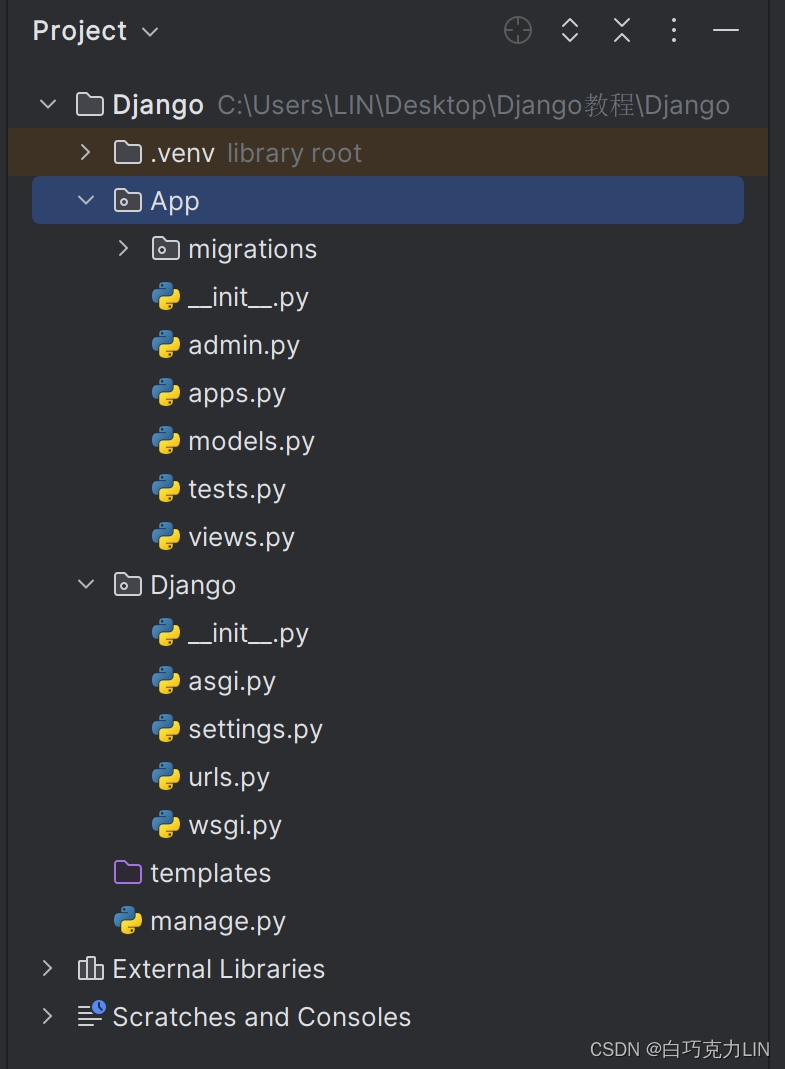
Task: Collapse the Django root project node
Action: (x=48, y=104)
